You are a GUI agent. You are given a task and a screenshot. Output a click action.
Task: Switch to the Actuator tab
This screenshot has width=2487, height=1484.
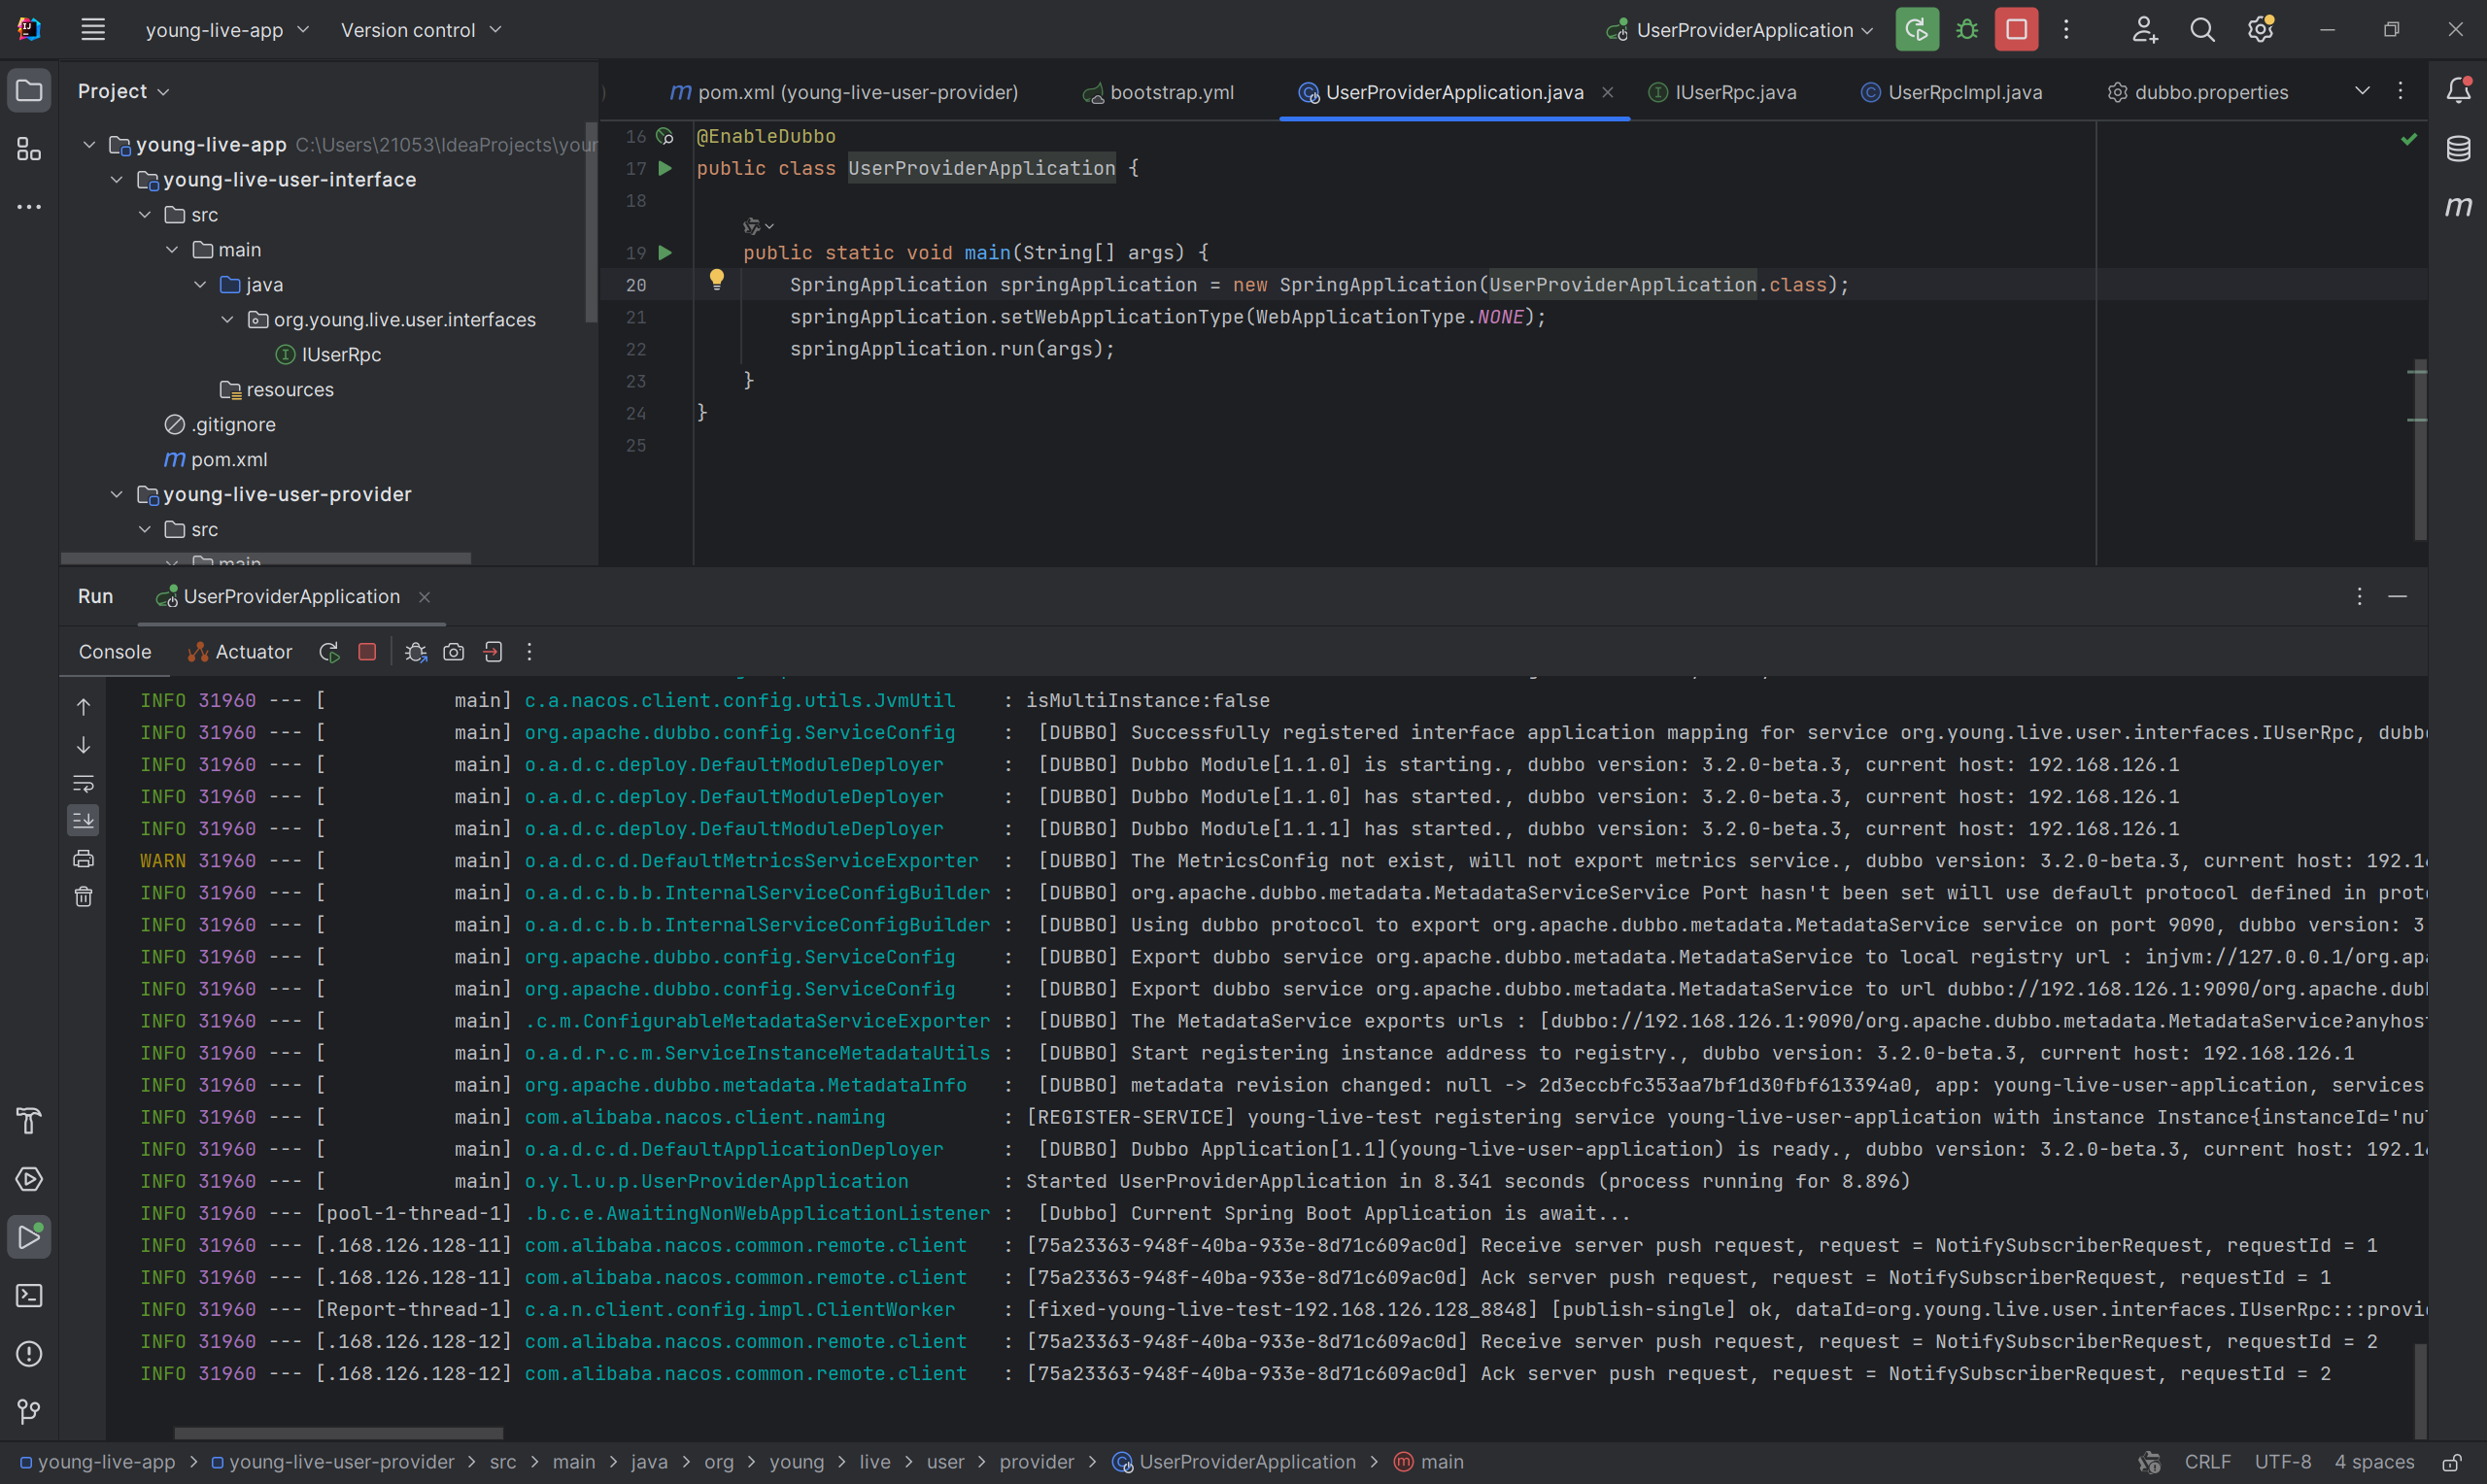(x=240, y=652)
